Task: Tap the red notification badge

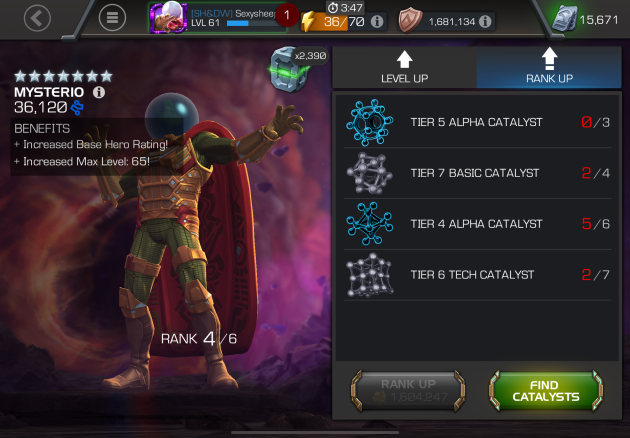Action: tap(287, 15)
